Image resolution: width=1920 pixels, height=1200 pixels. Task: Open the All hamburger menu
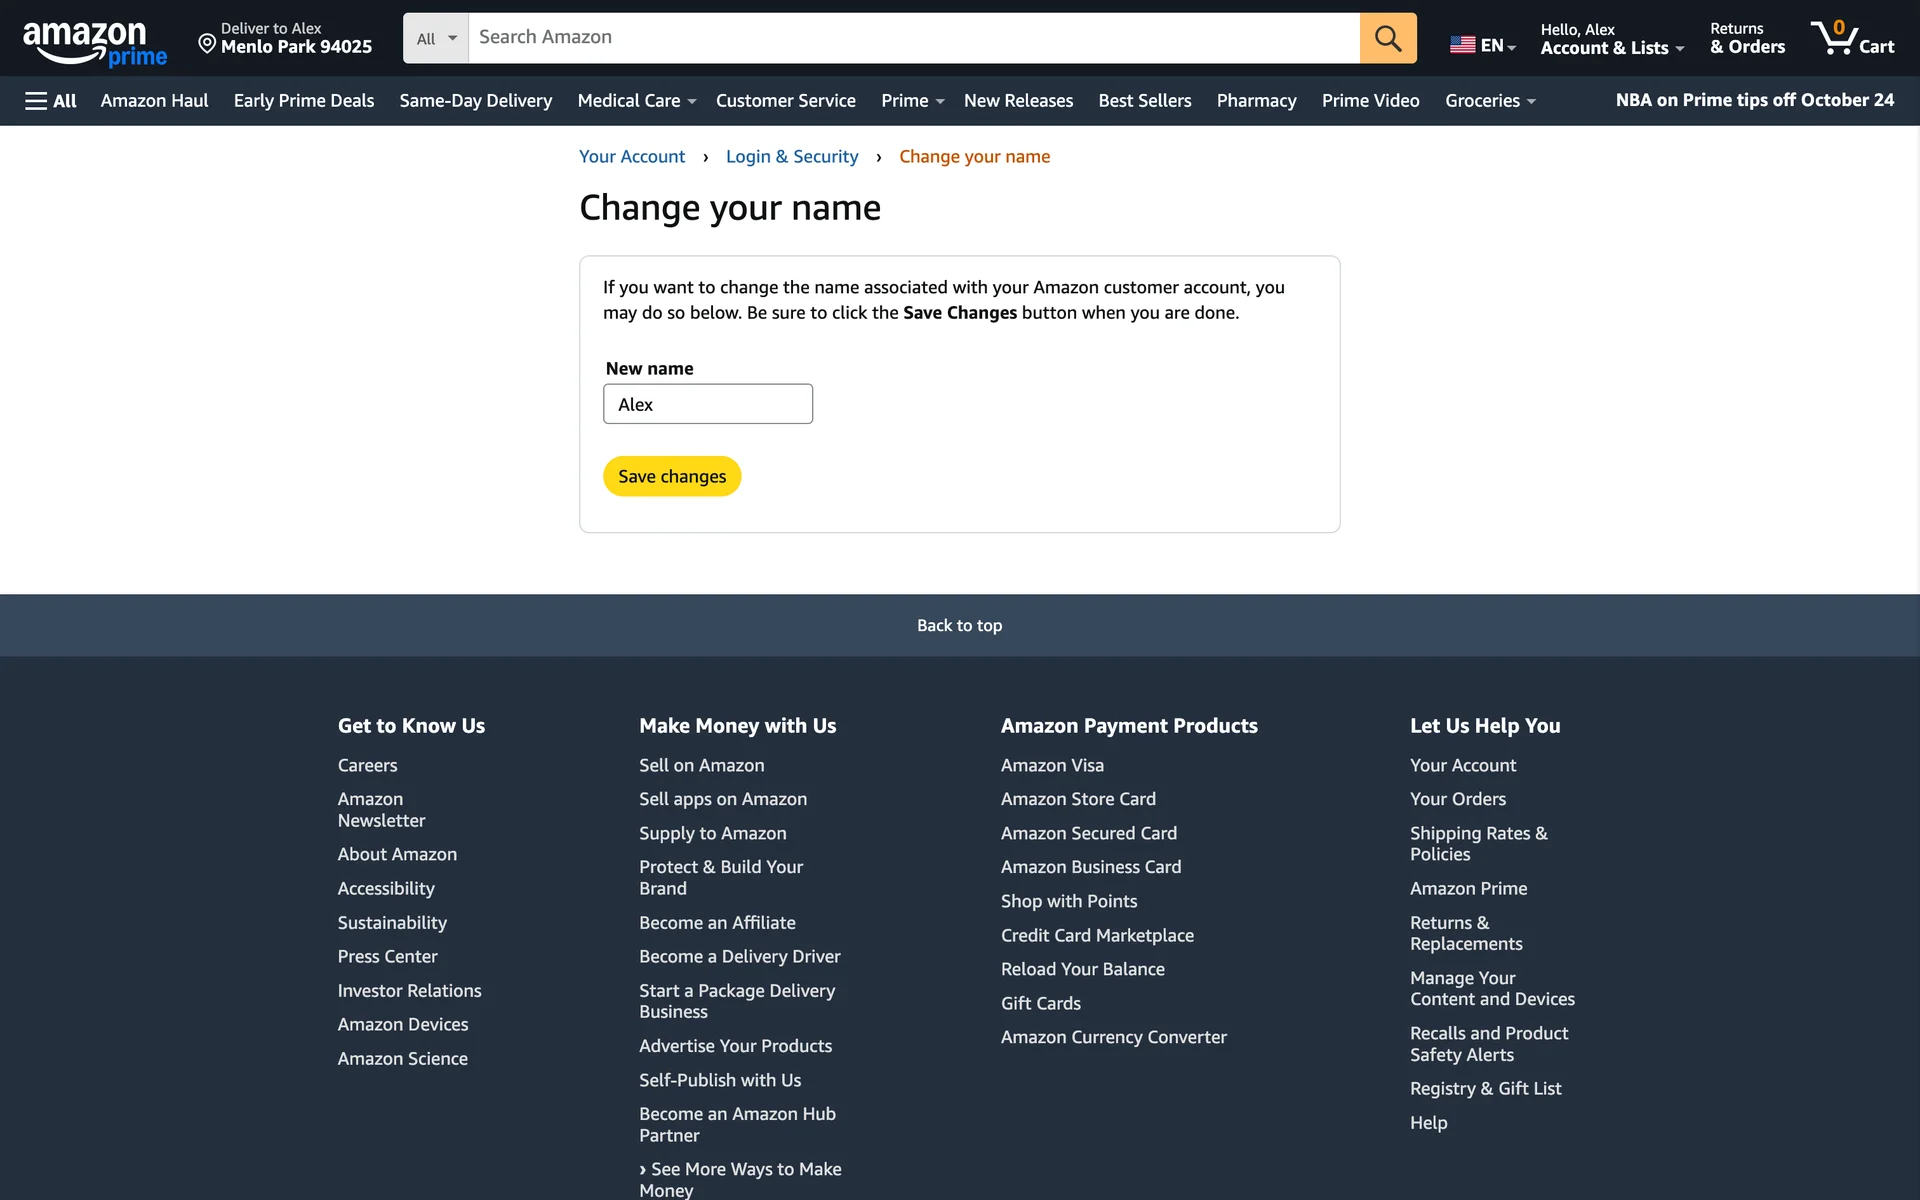[x=50, y=101]
